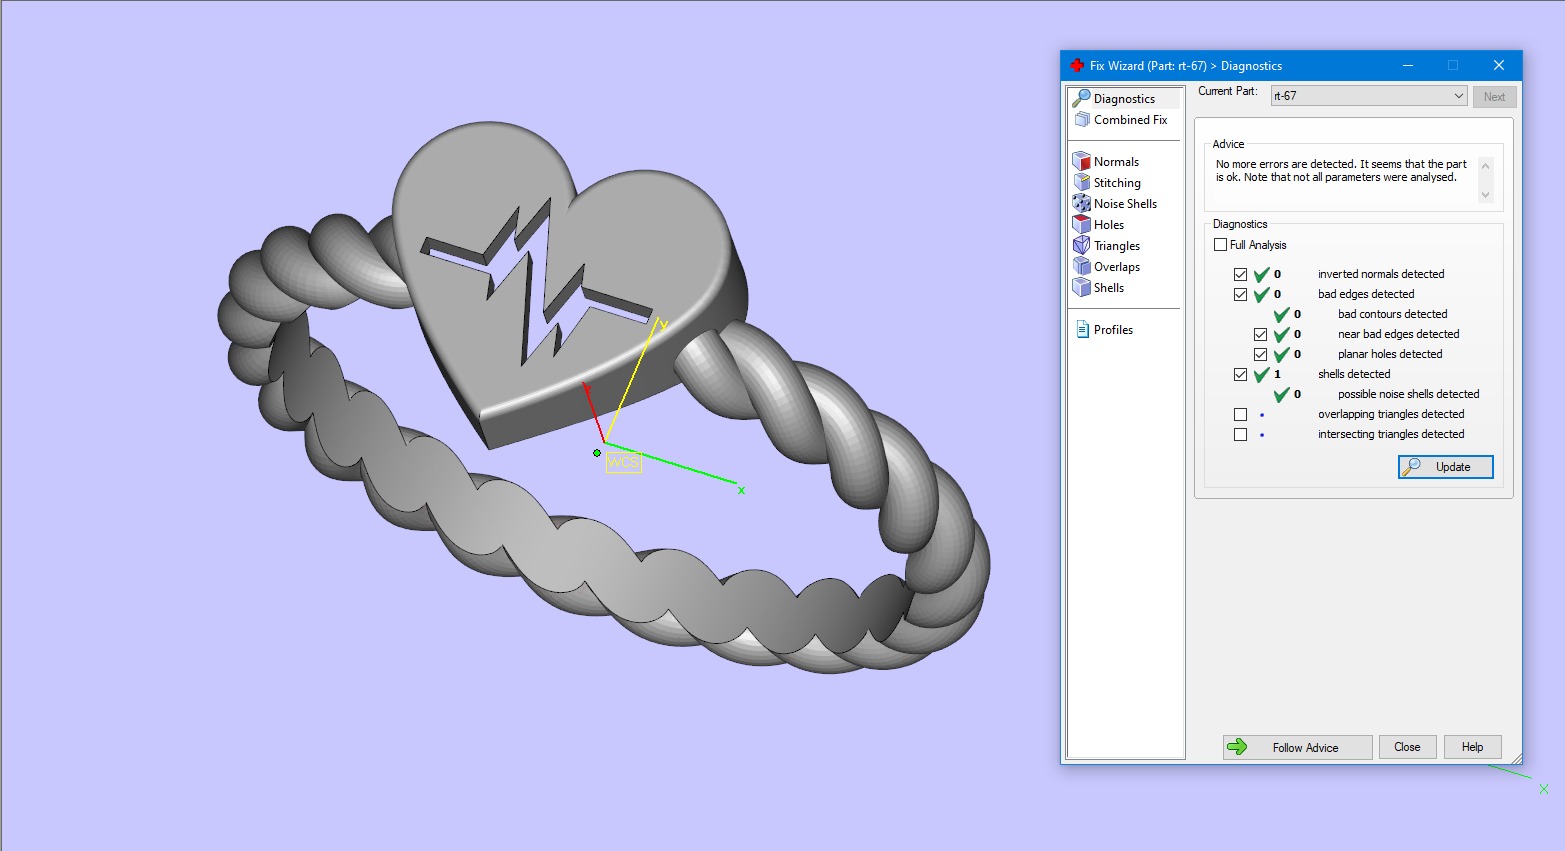This screenshot has width=1565, height=851.
Task: Click the Update button
Action: point(1446,467)
